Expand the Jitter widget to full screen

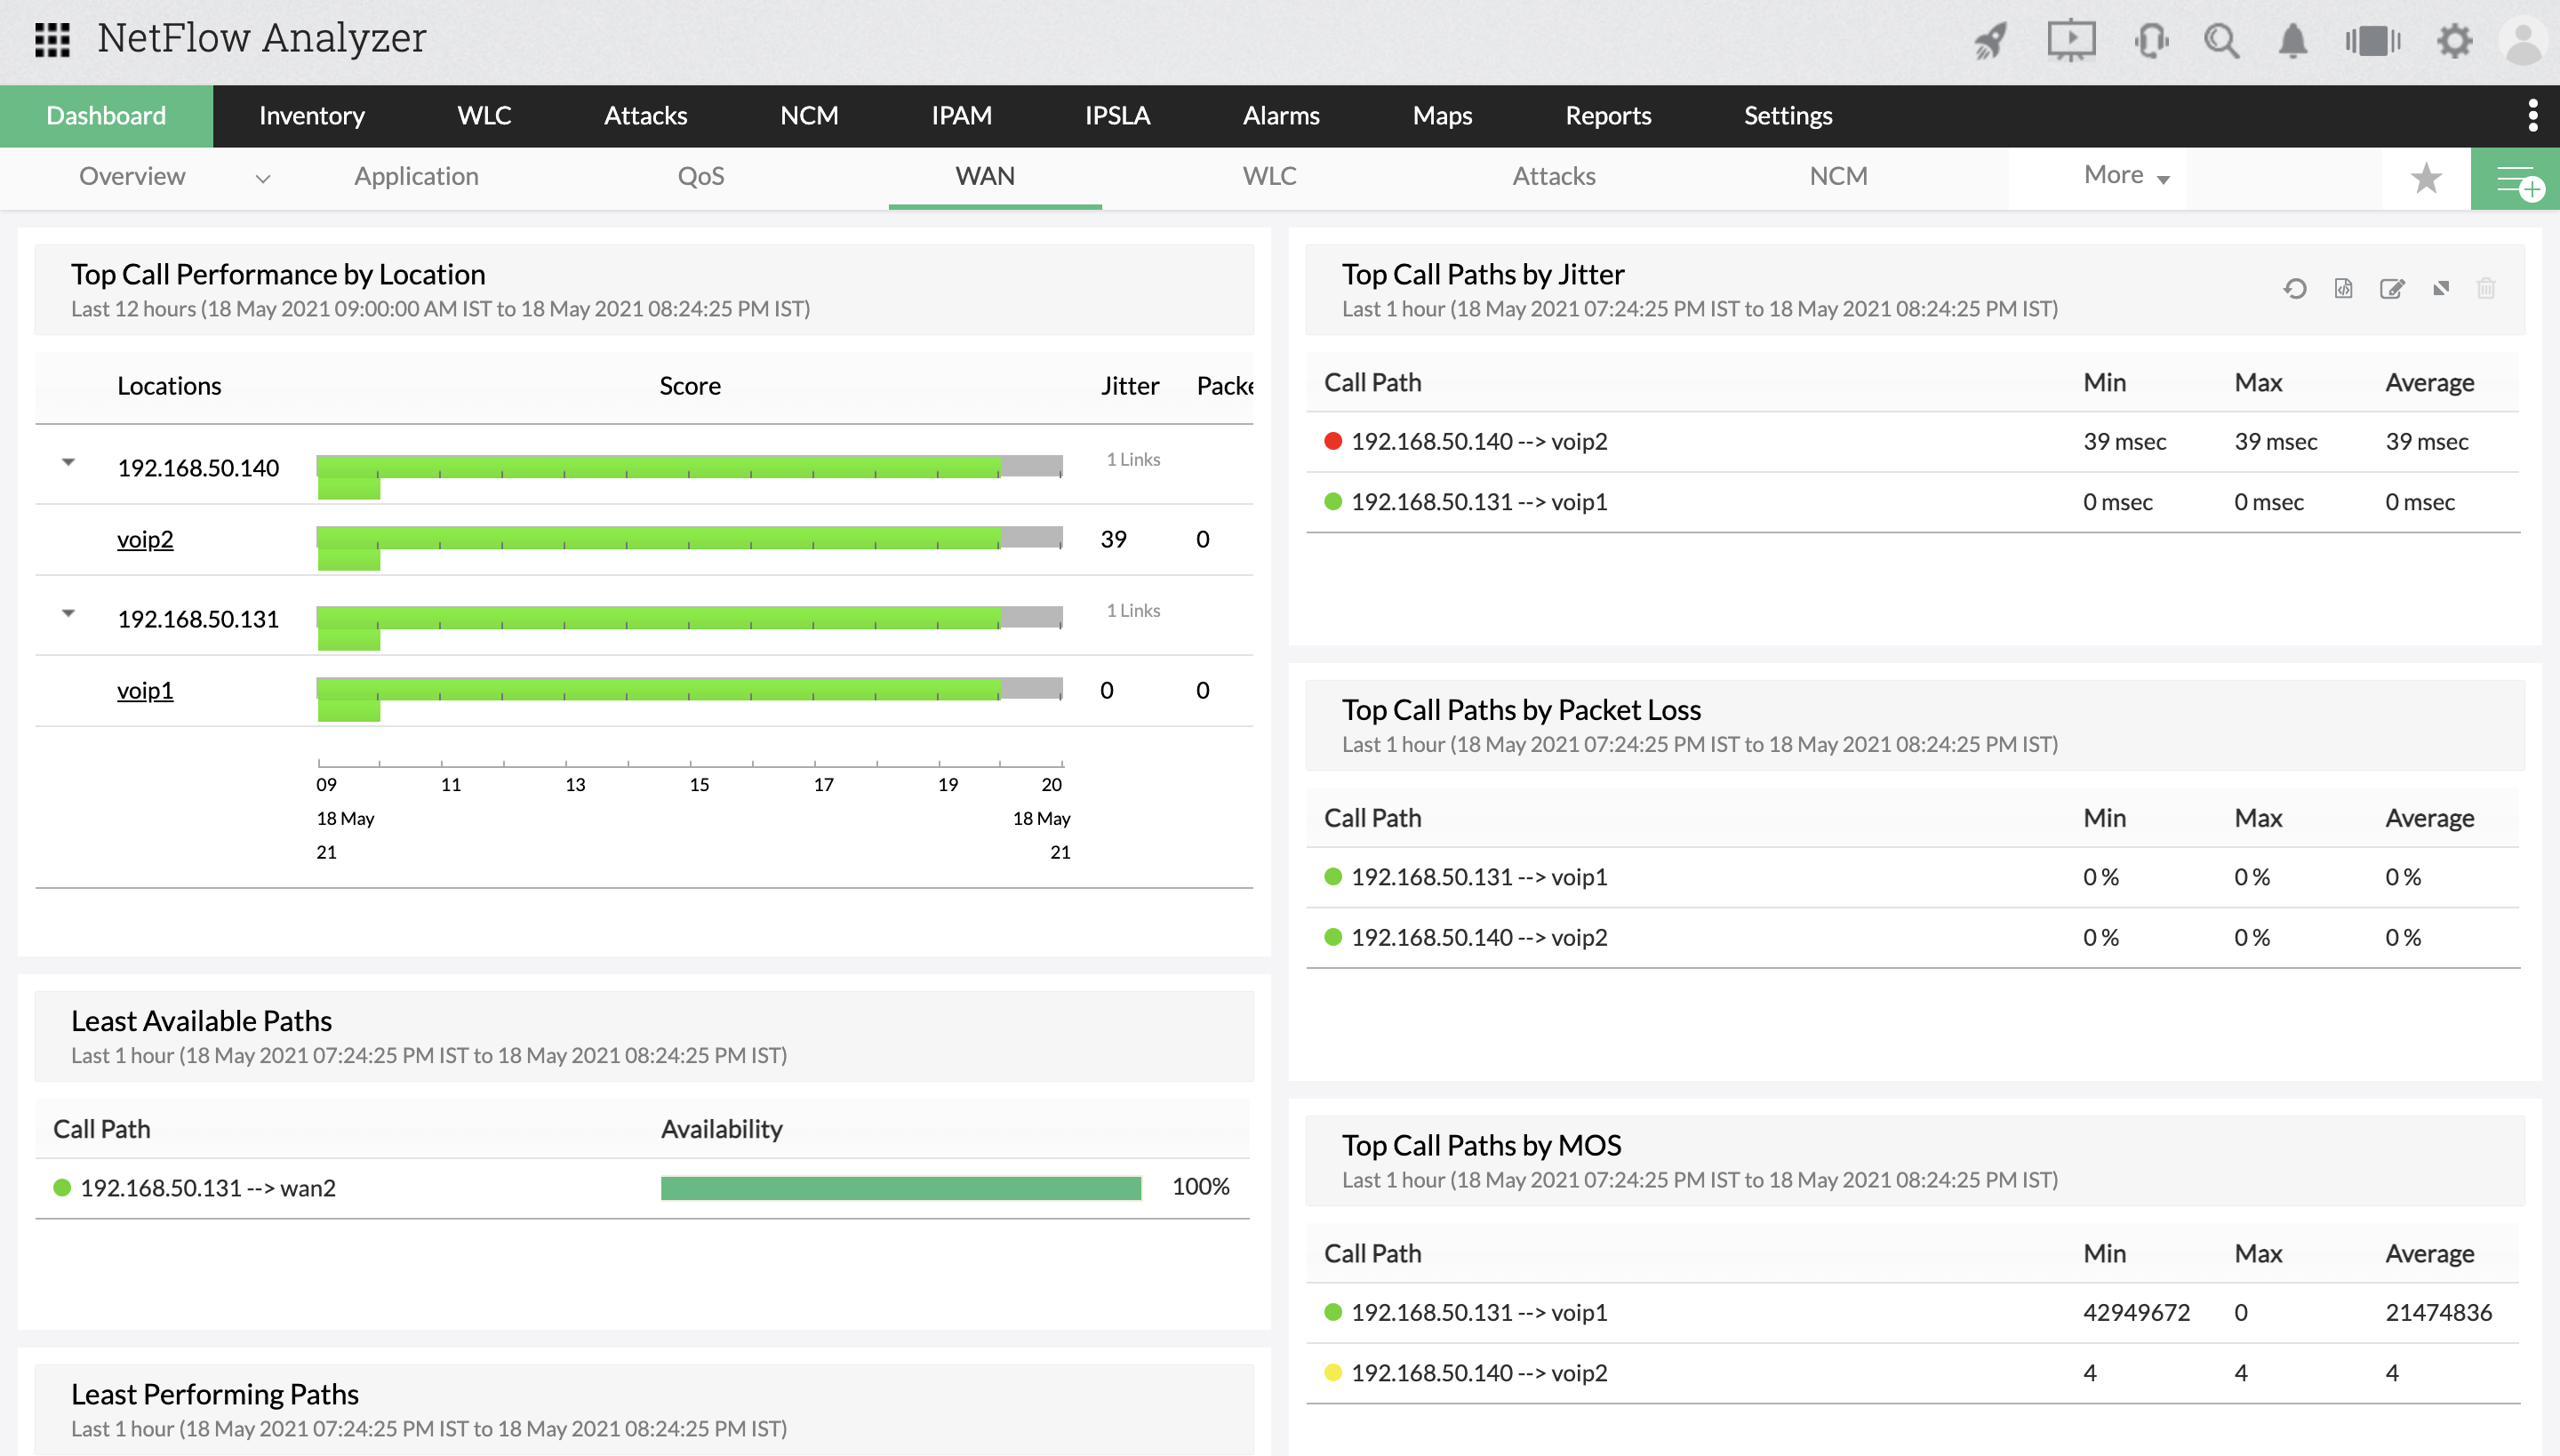tap(2440, 288)
